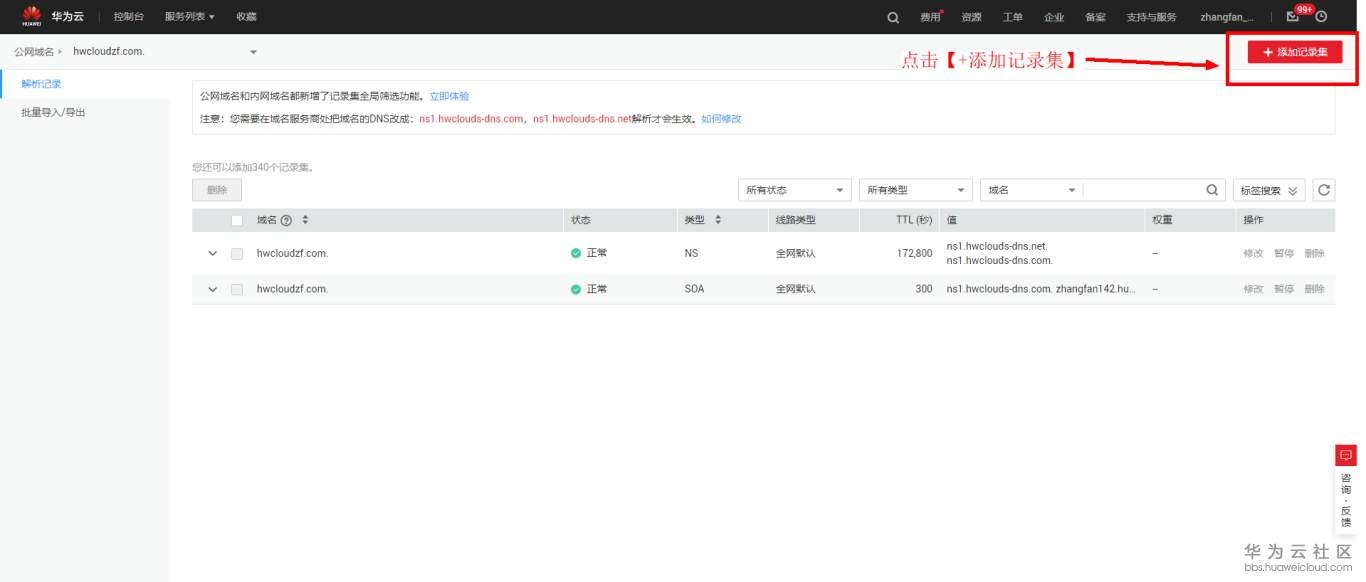Click the TTL value 172,800

(914, 254)
